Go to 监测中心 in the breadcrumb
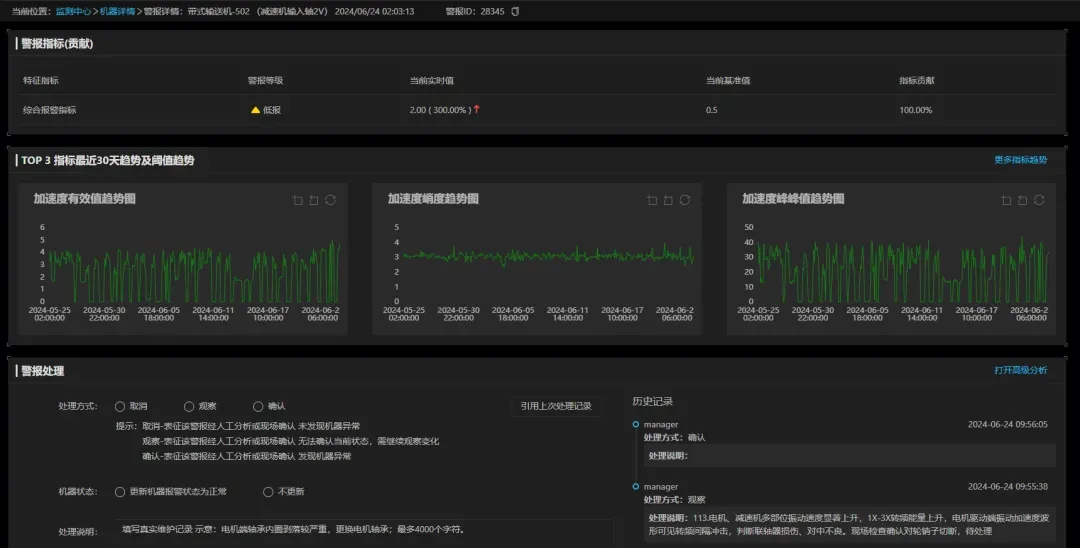Viewport: 1080px width, 548px height. [71, 11]
